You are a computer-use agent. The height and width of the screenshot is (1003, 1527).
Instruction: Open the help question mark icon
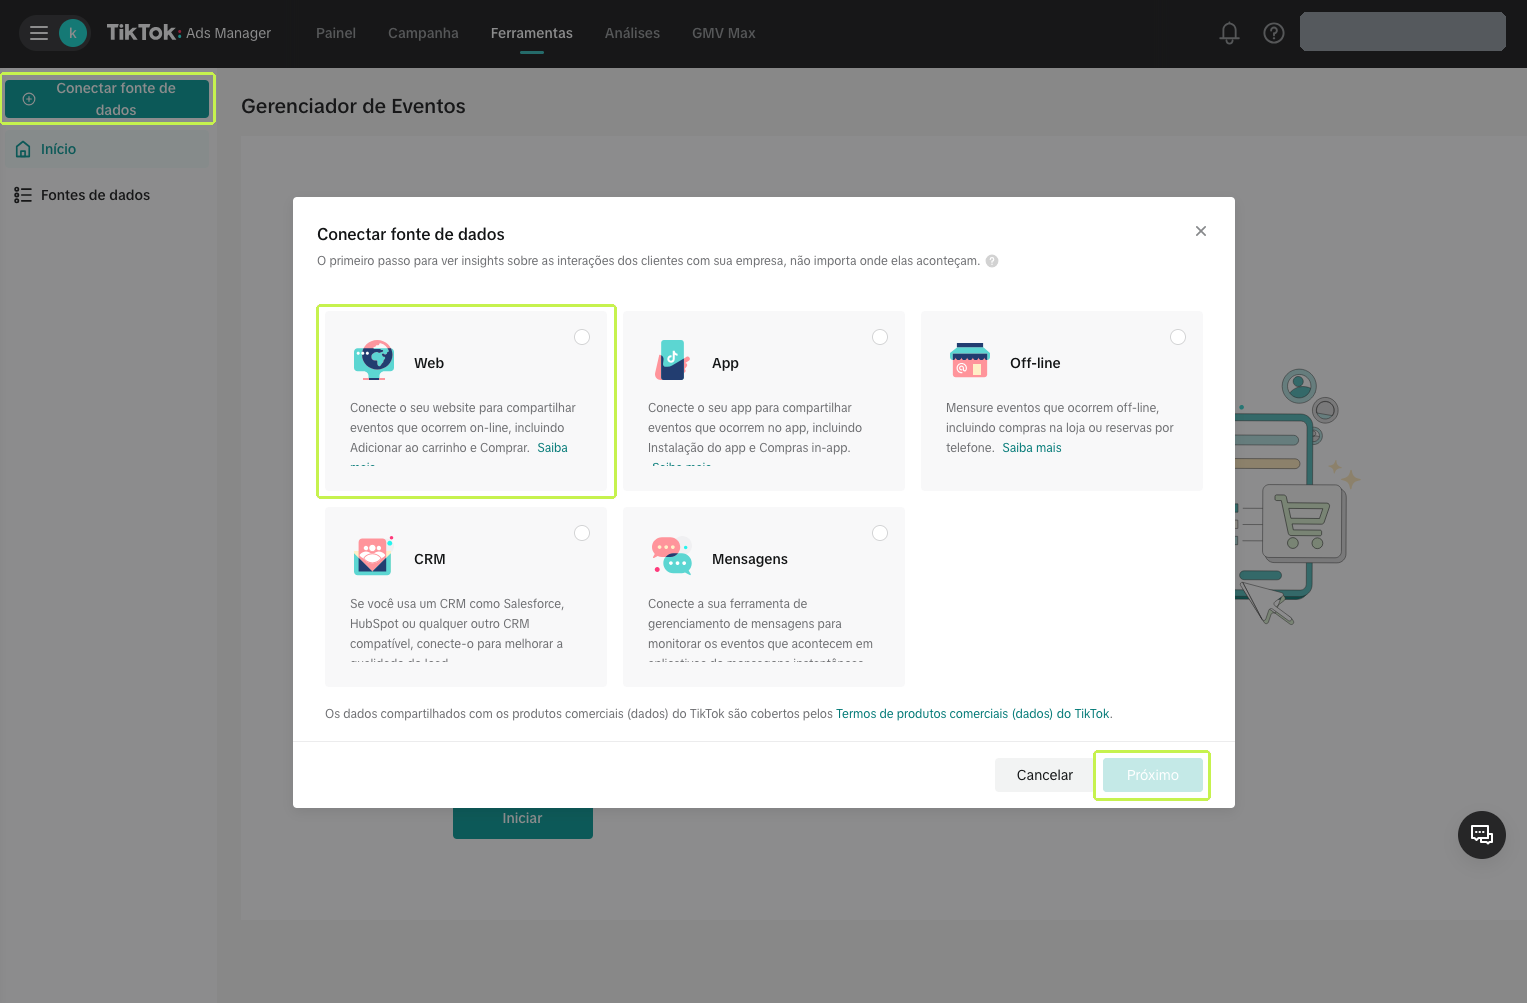tap(1274, 33)
